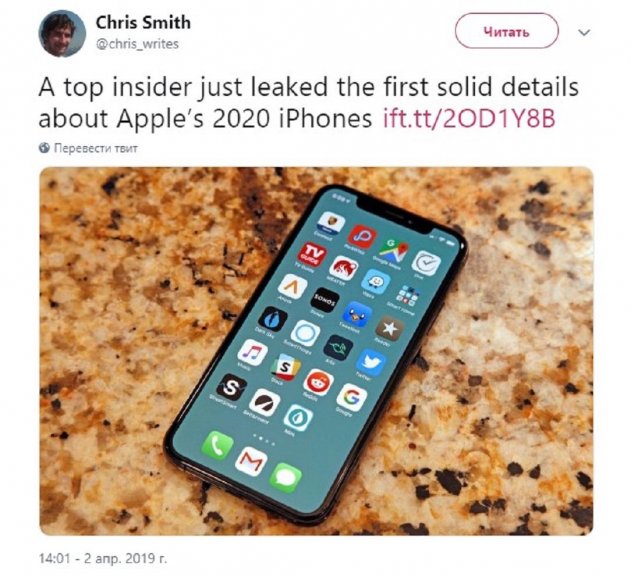Viewport: 631px width, 577px height.
Task: Click the Читать follow button
Action: [x=506, y=31]
